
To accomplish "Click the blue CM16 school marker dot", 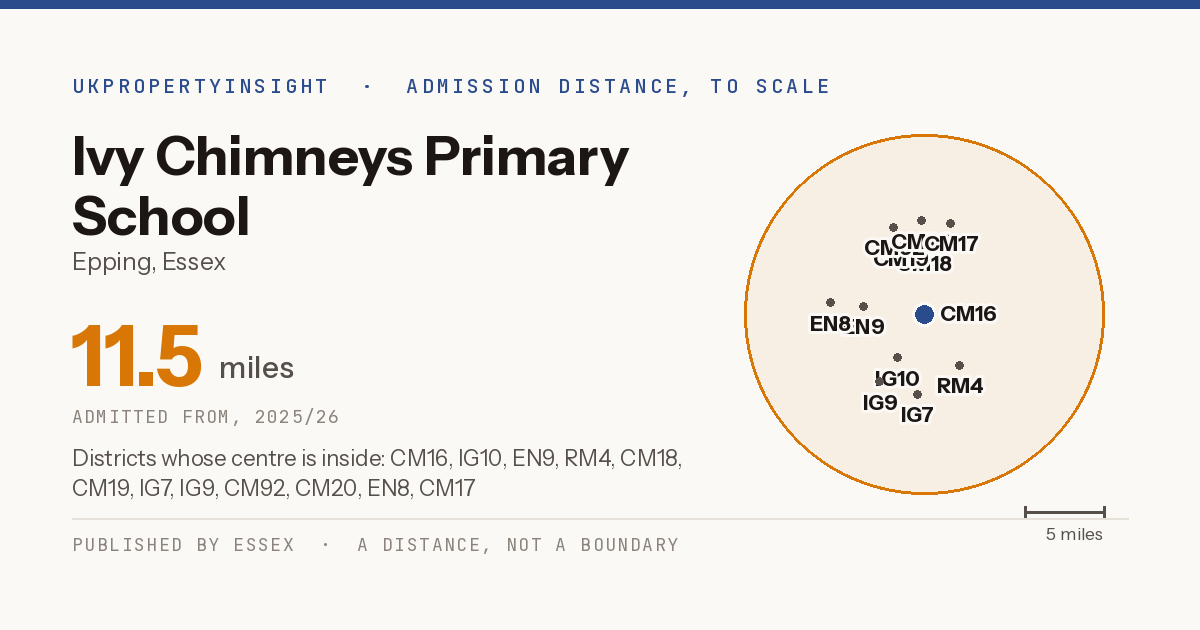I will pos(924,314).
